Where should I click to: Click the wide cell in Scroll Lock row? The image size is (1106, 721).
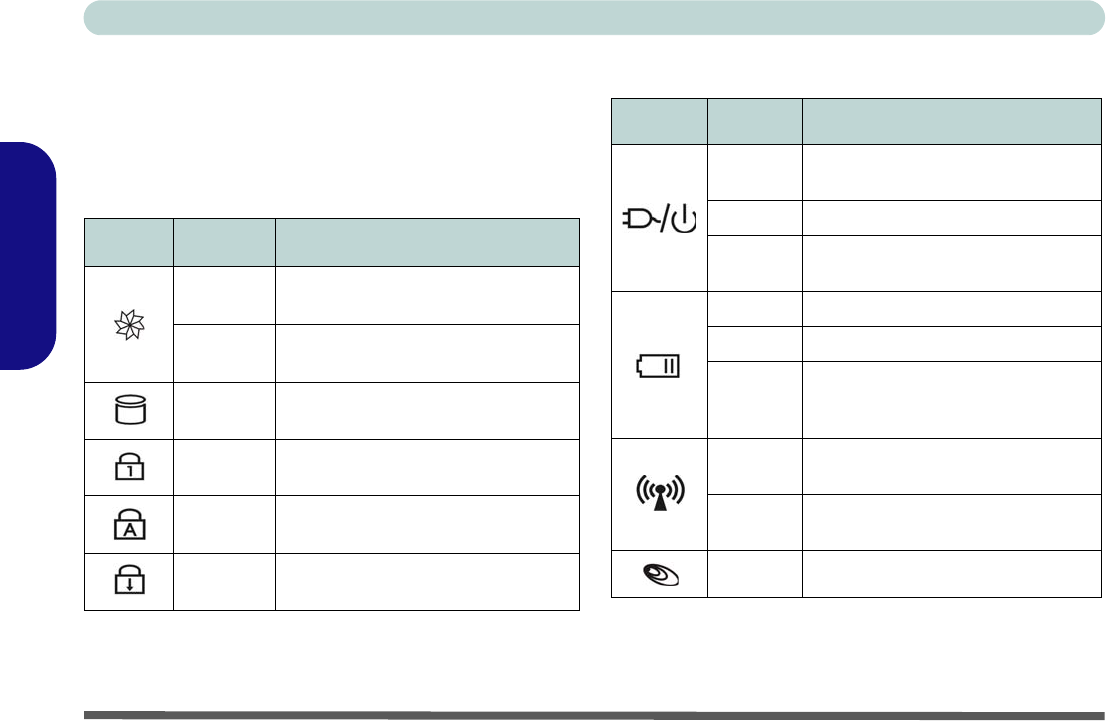click(427, 582)
